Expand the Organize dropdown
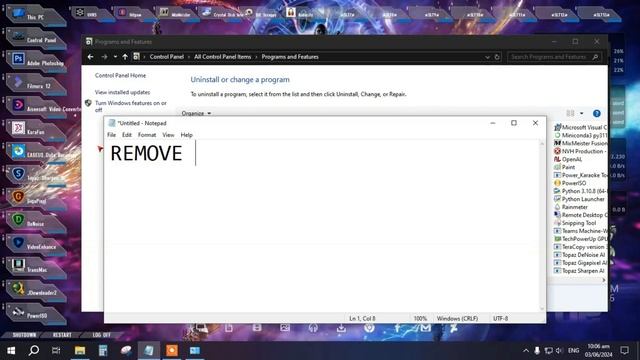The height and width of the screenshot is (360, 640). point(196,113)
